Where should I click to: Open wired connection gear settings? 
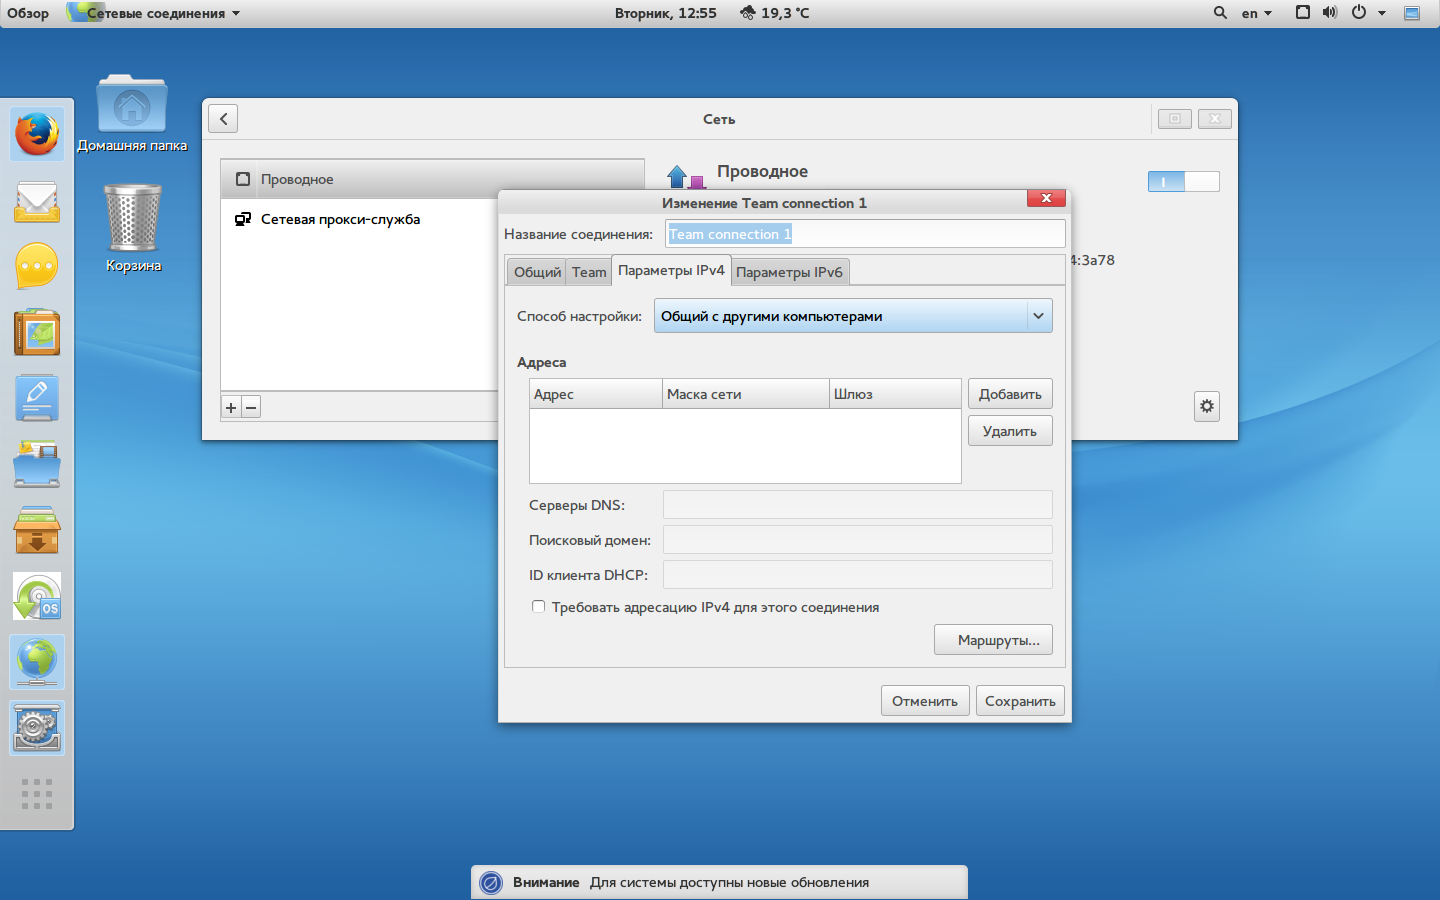1207,406
